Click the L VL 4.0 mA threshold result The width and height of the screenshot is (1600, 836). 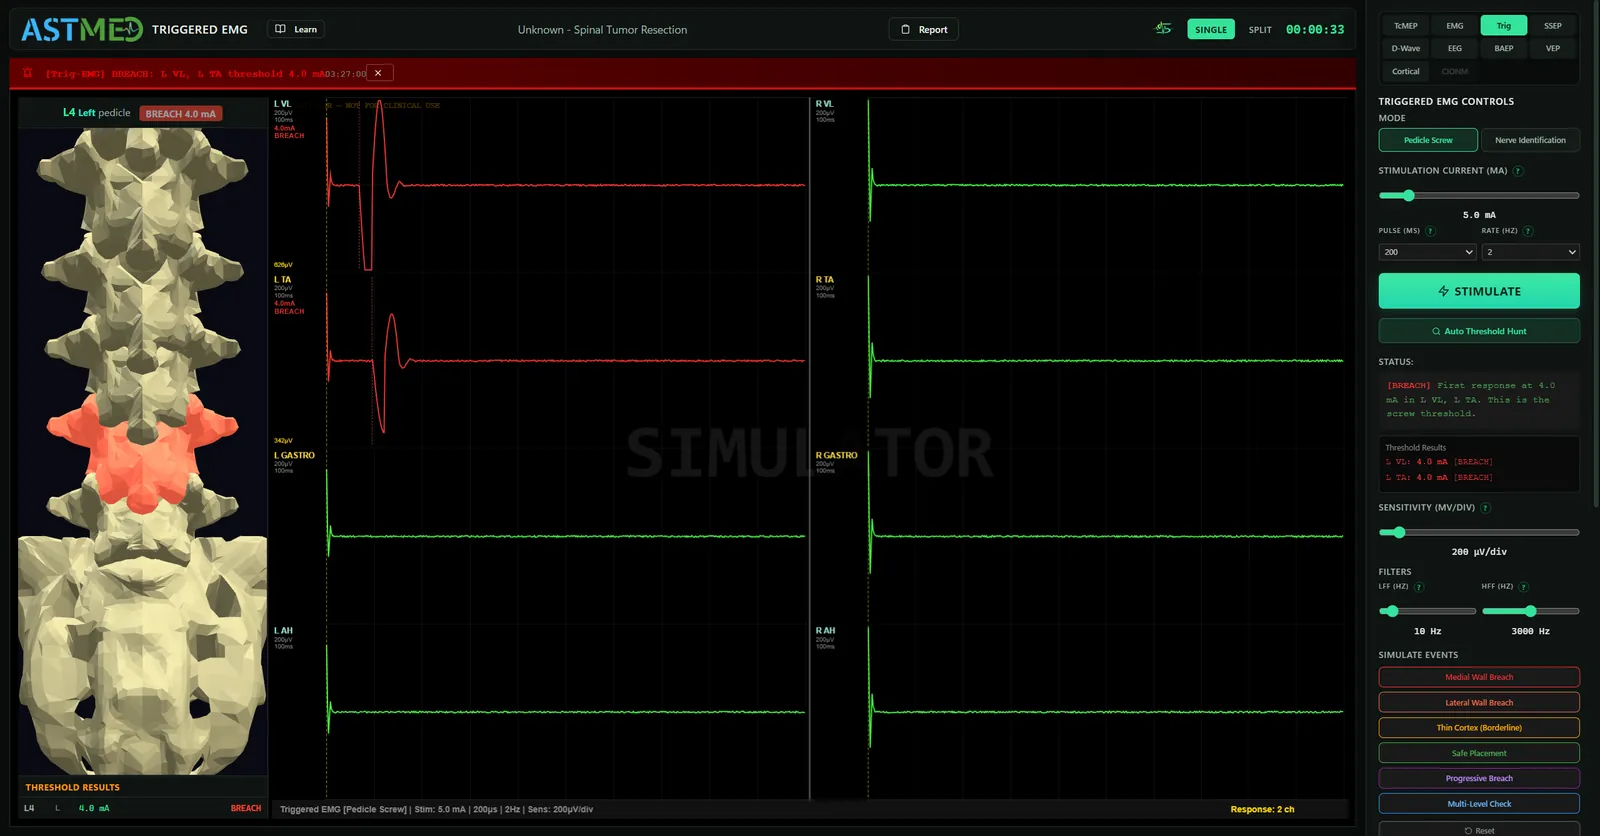[1439, 462]
